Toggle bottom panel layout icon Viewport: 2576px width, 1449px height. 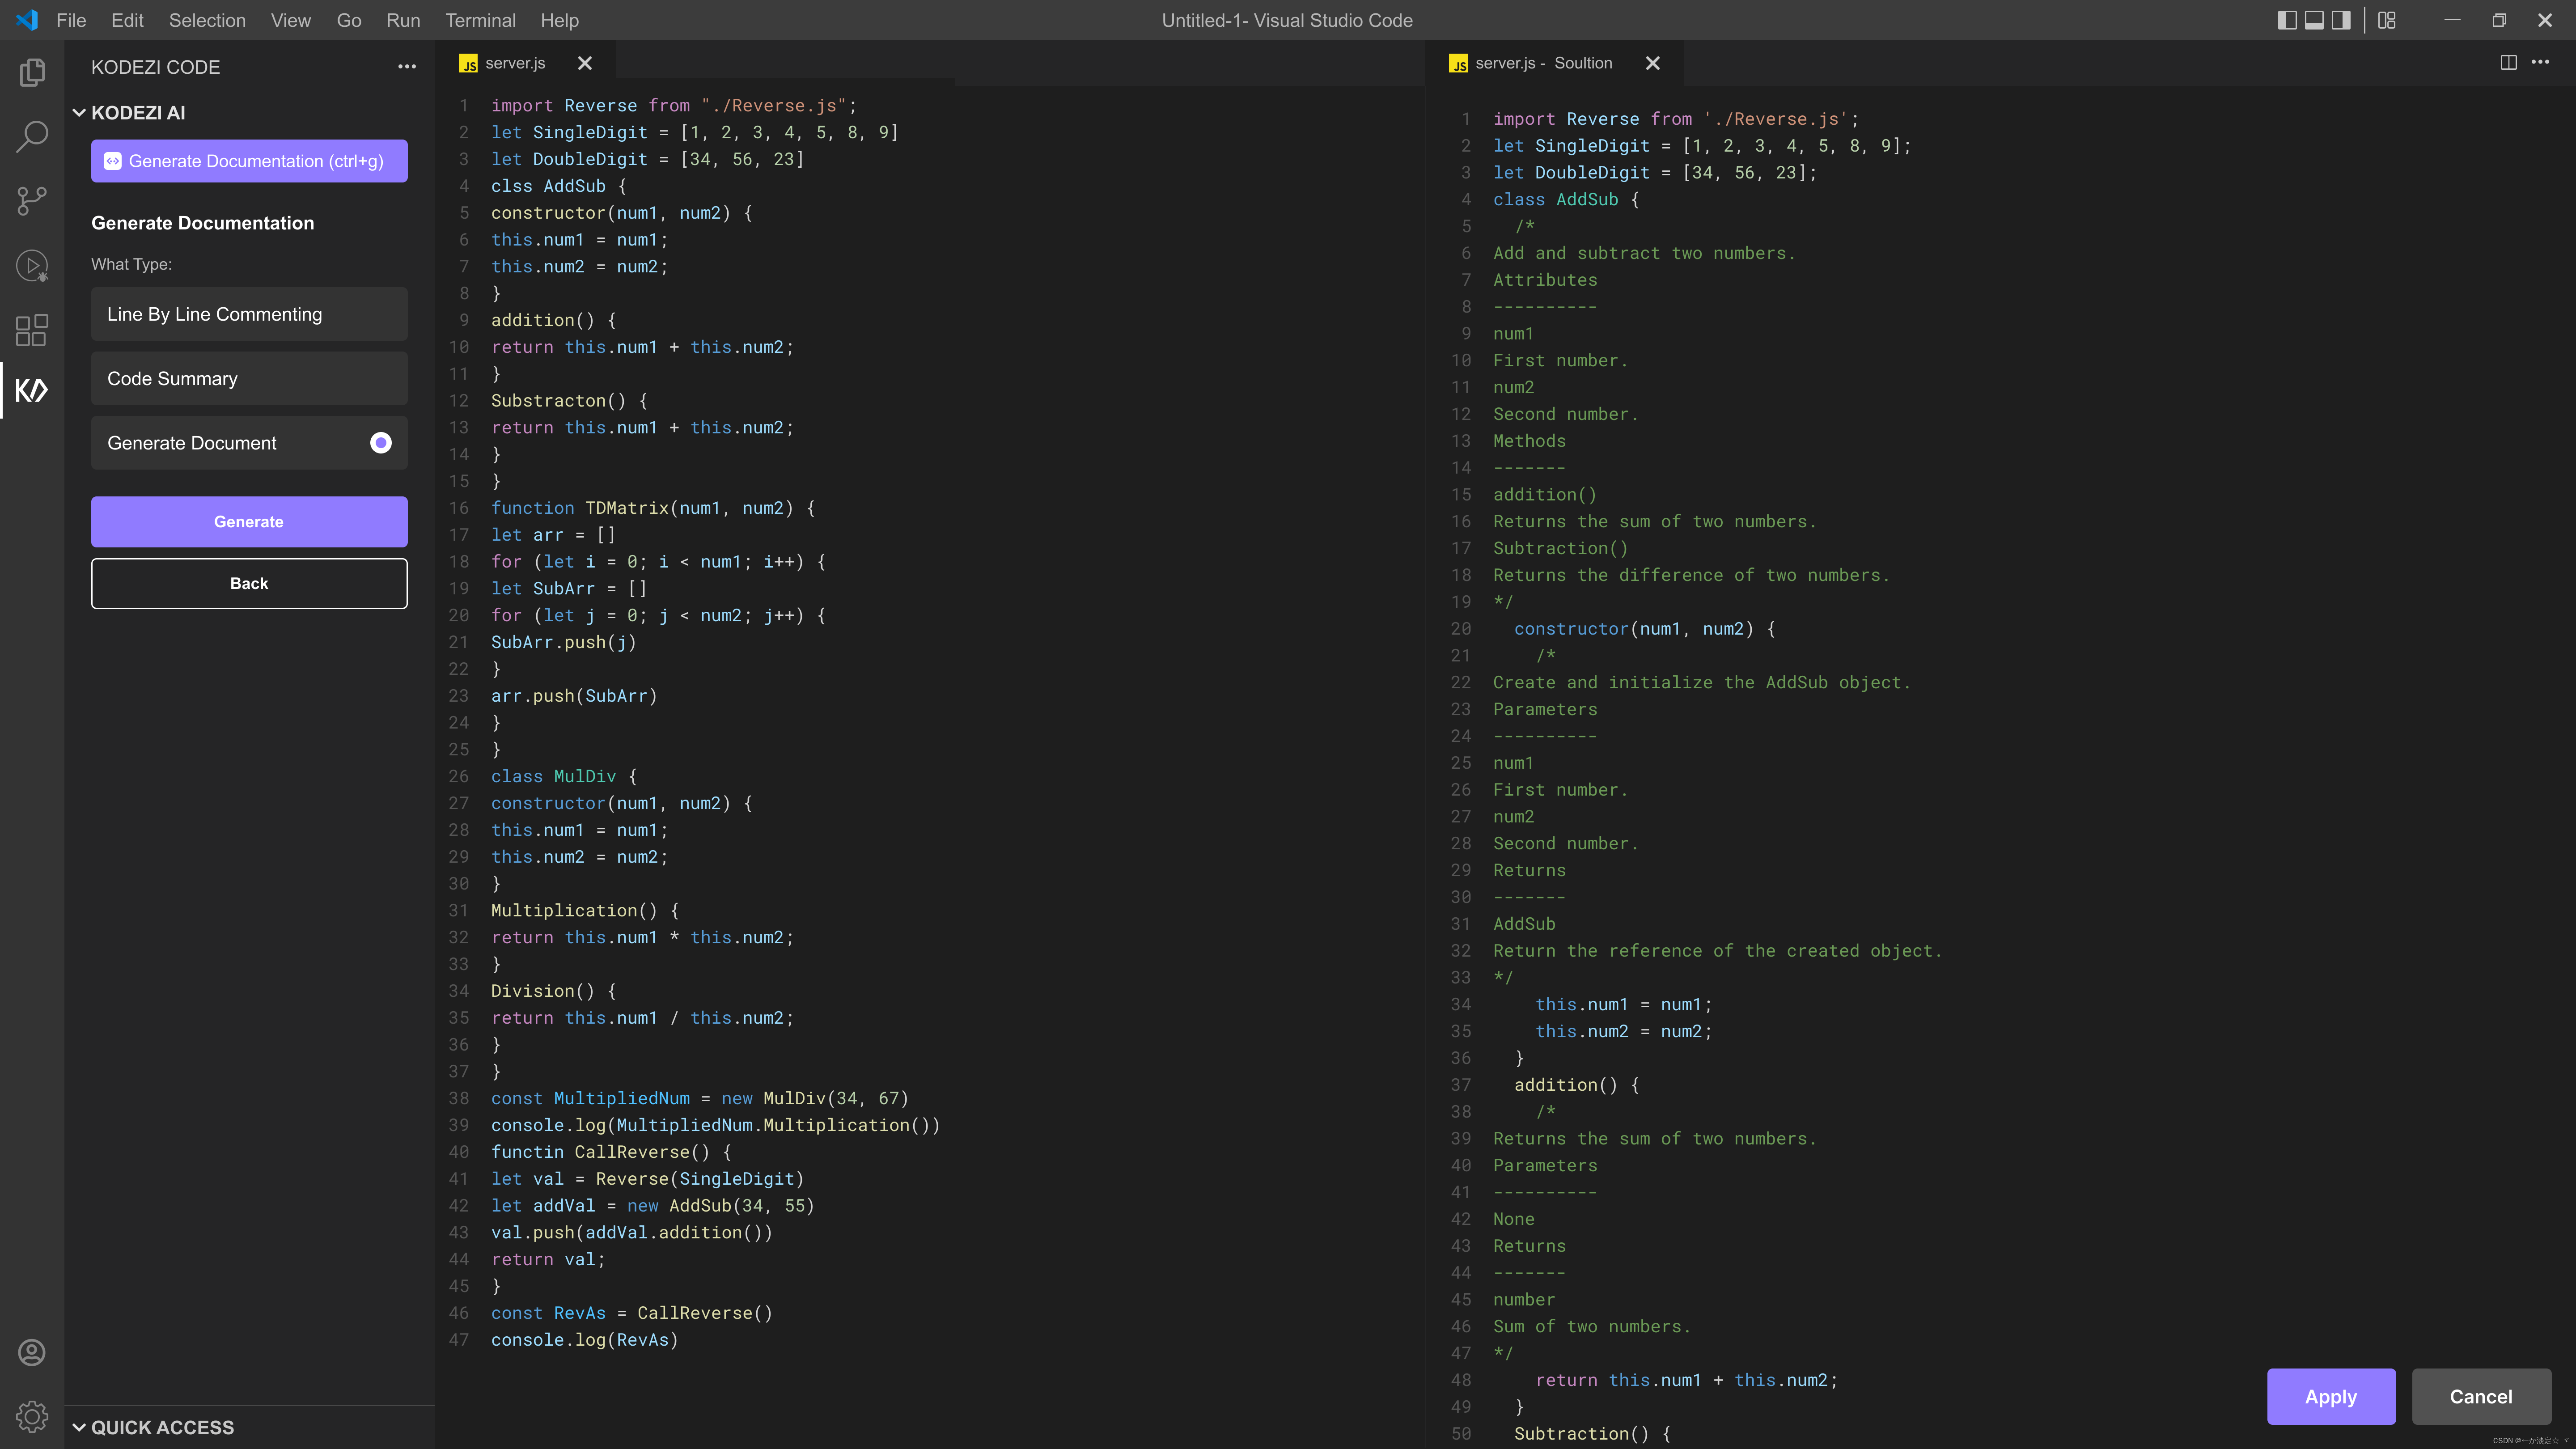point(2314,20)
